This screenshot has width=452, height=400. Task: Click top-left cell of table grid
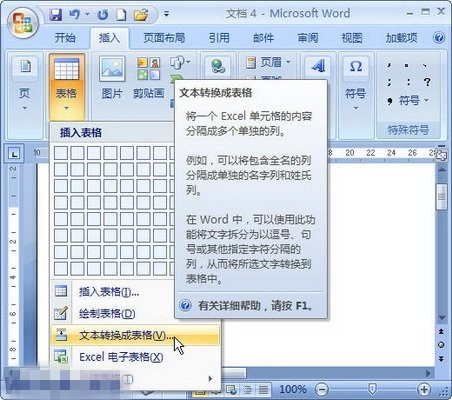[61, 153]
